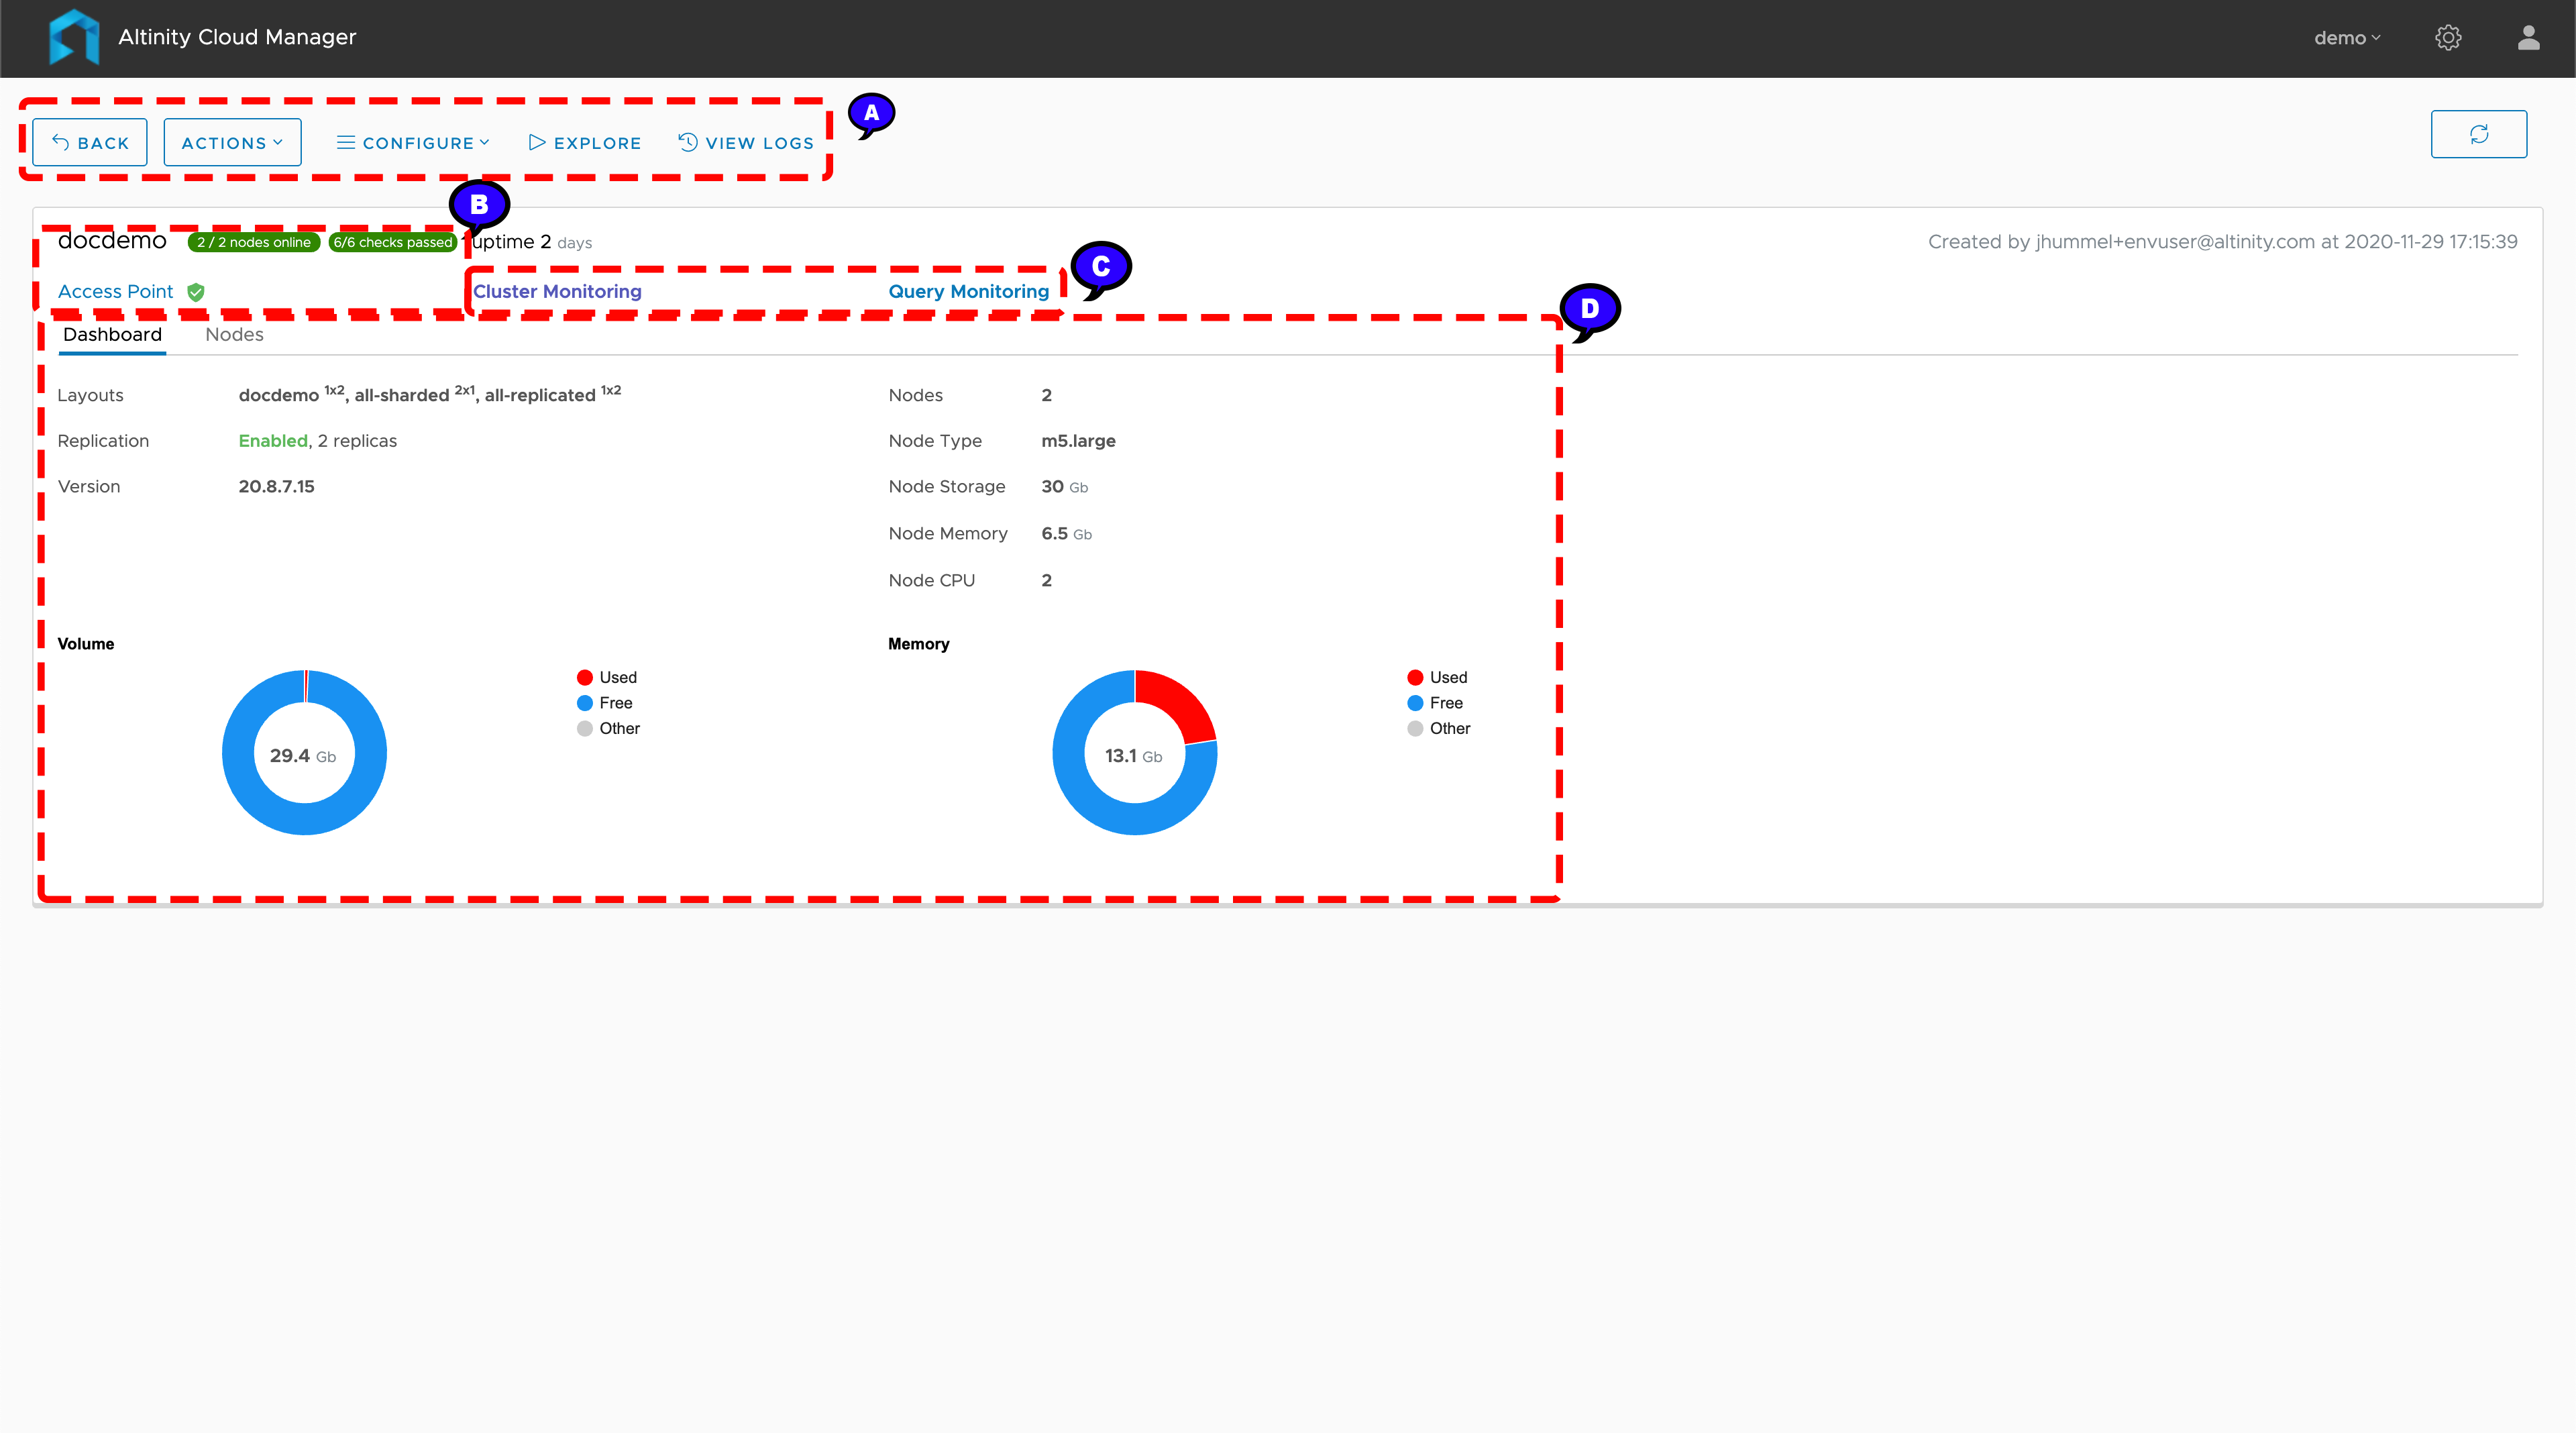Open VIEW LOGS

point(746,143)
